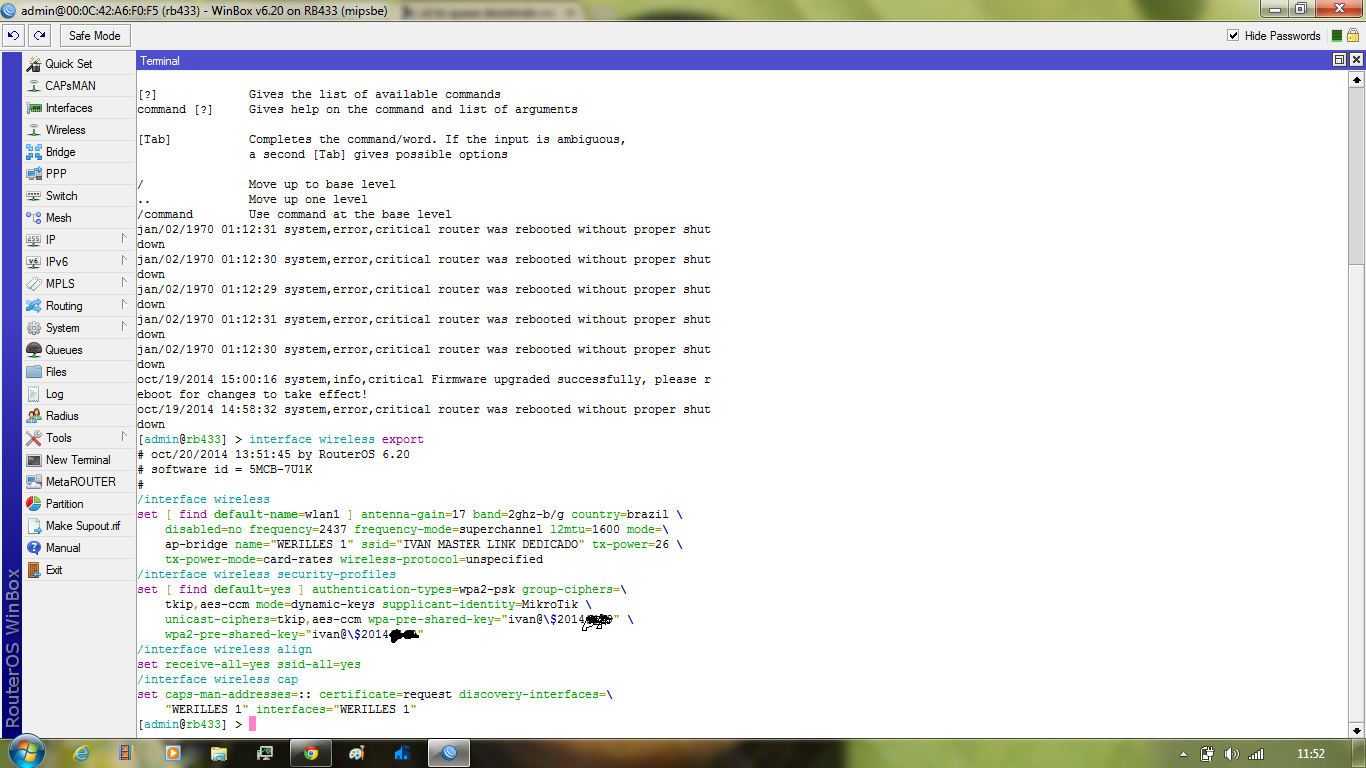
Task: Open CAPsMAN via its sidebar icon
Action: (33, 85)
